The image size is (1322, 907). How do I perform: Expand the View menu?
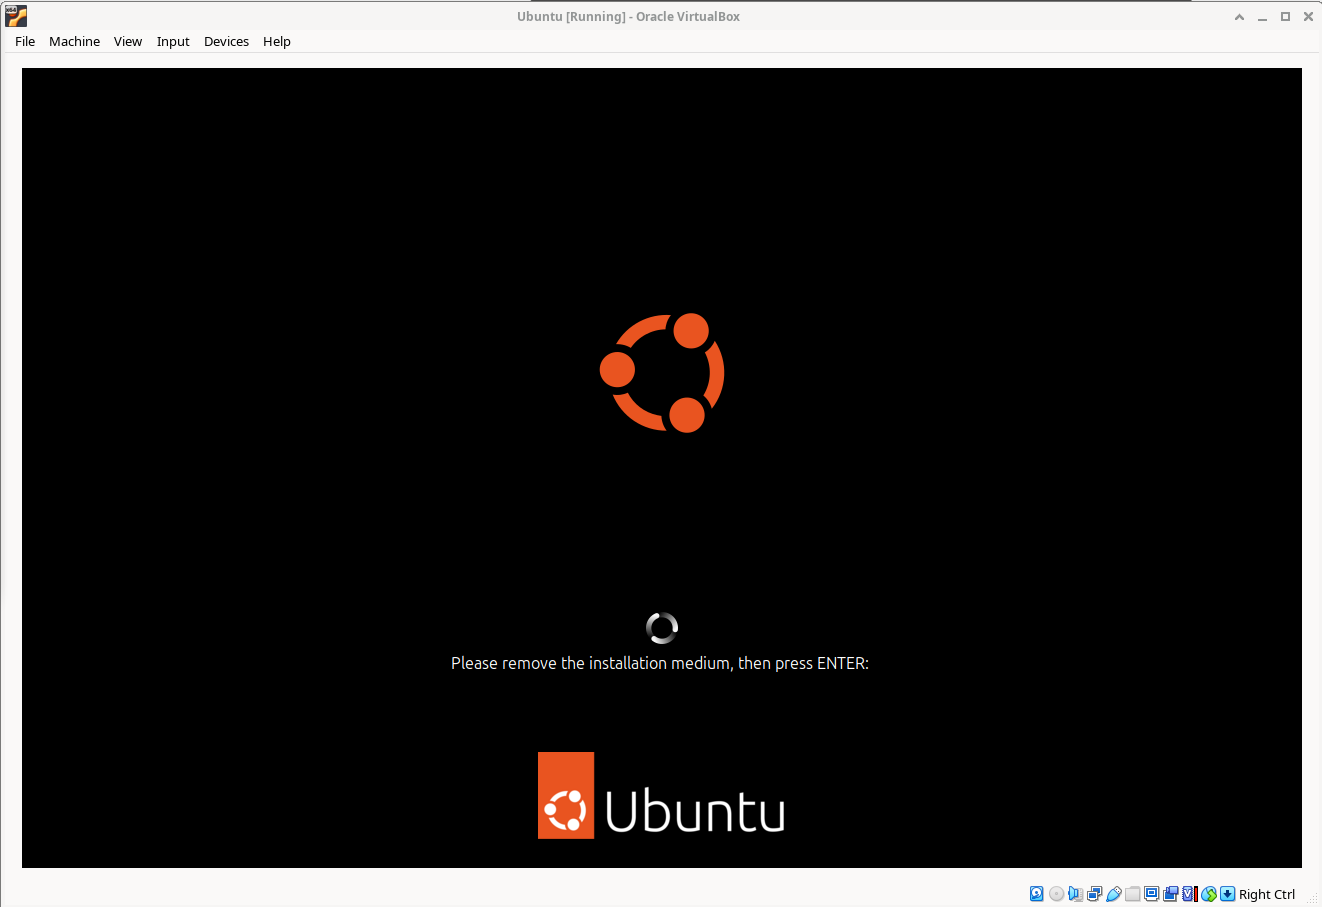coord(128,41)
